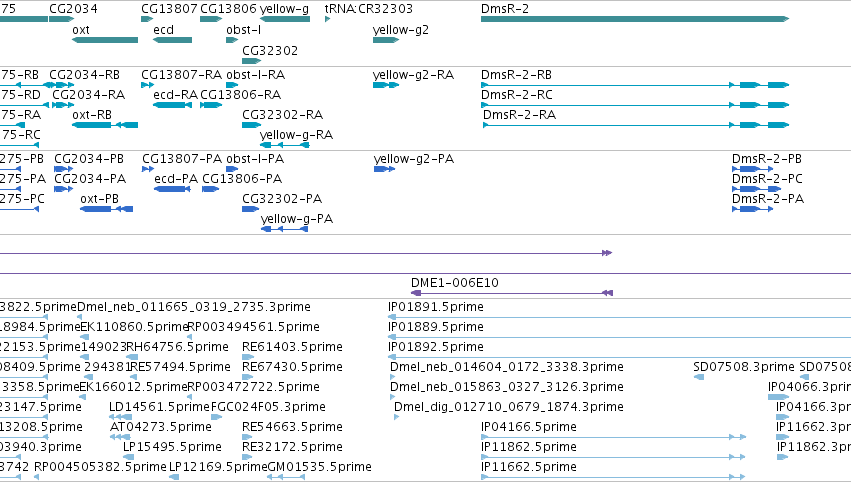
Task: Select the DME1-006E10 clone feature
Action: click(512, 293)
